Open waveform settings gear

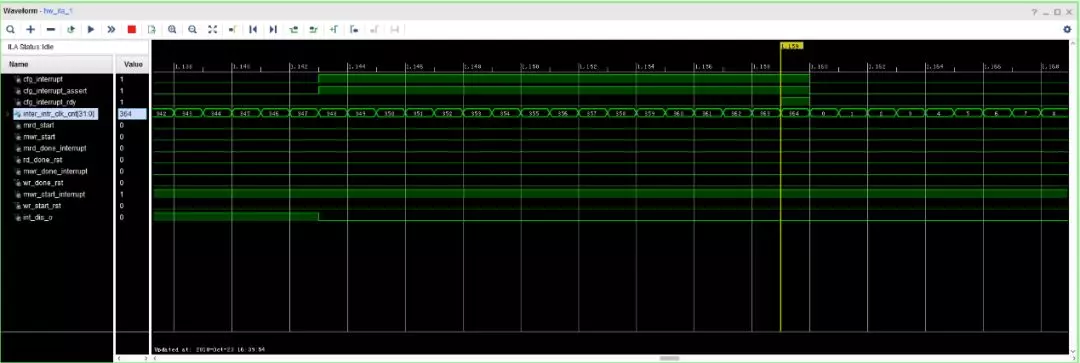point(1068,30)
